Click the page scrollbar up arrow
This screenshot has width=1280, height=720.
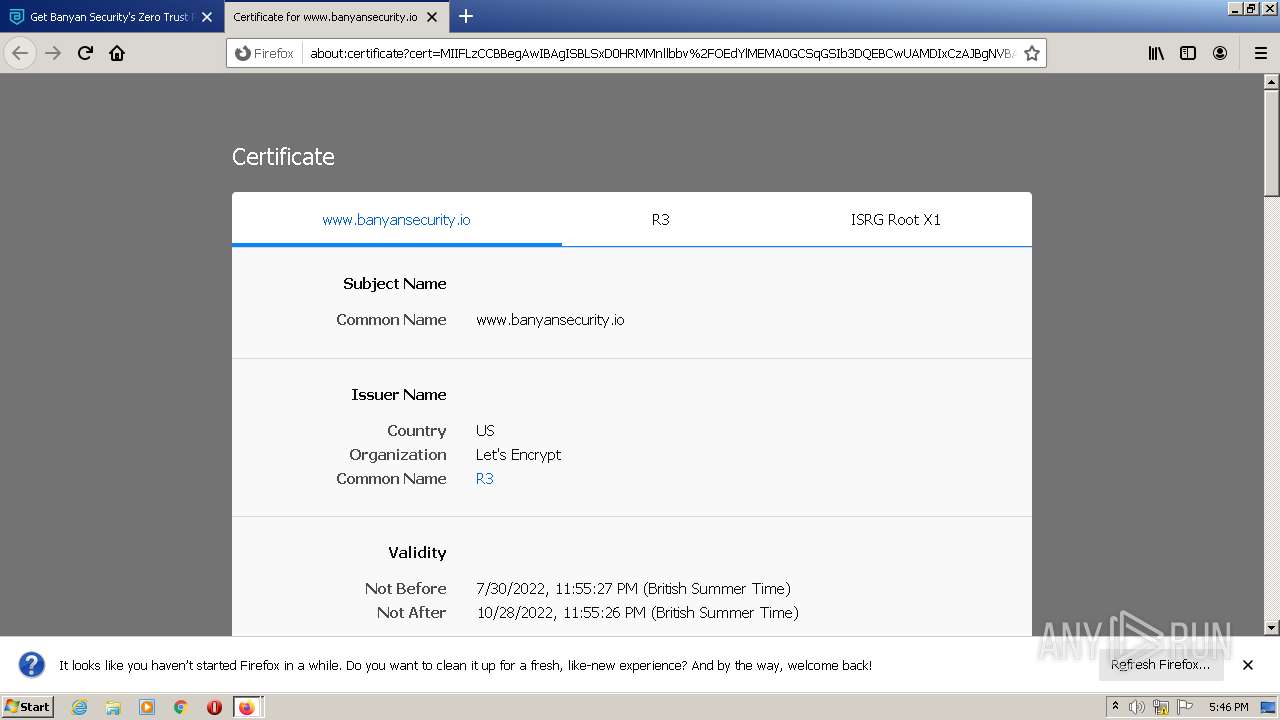point(1272,82)
